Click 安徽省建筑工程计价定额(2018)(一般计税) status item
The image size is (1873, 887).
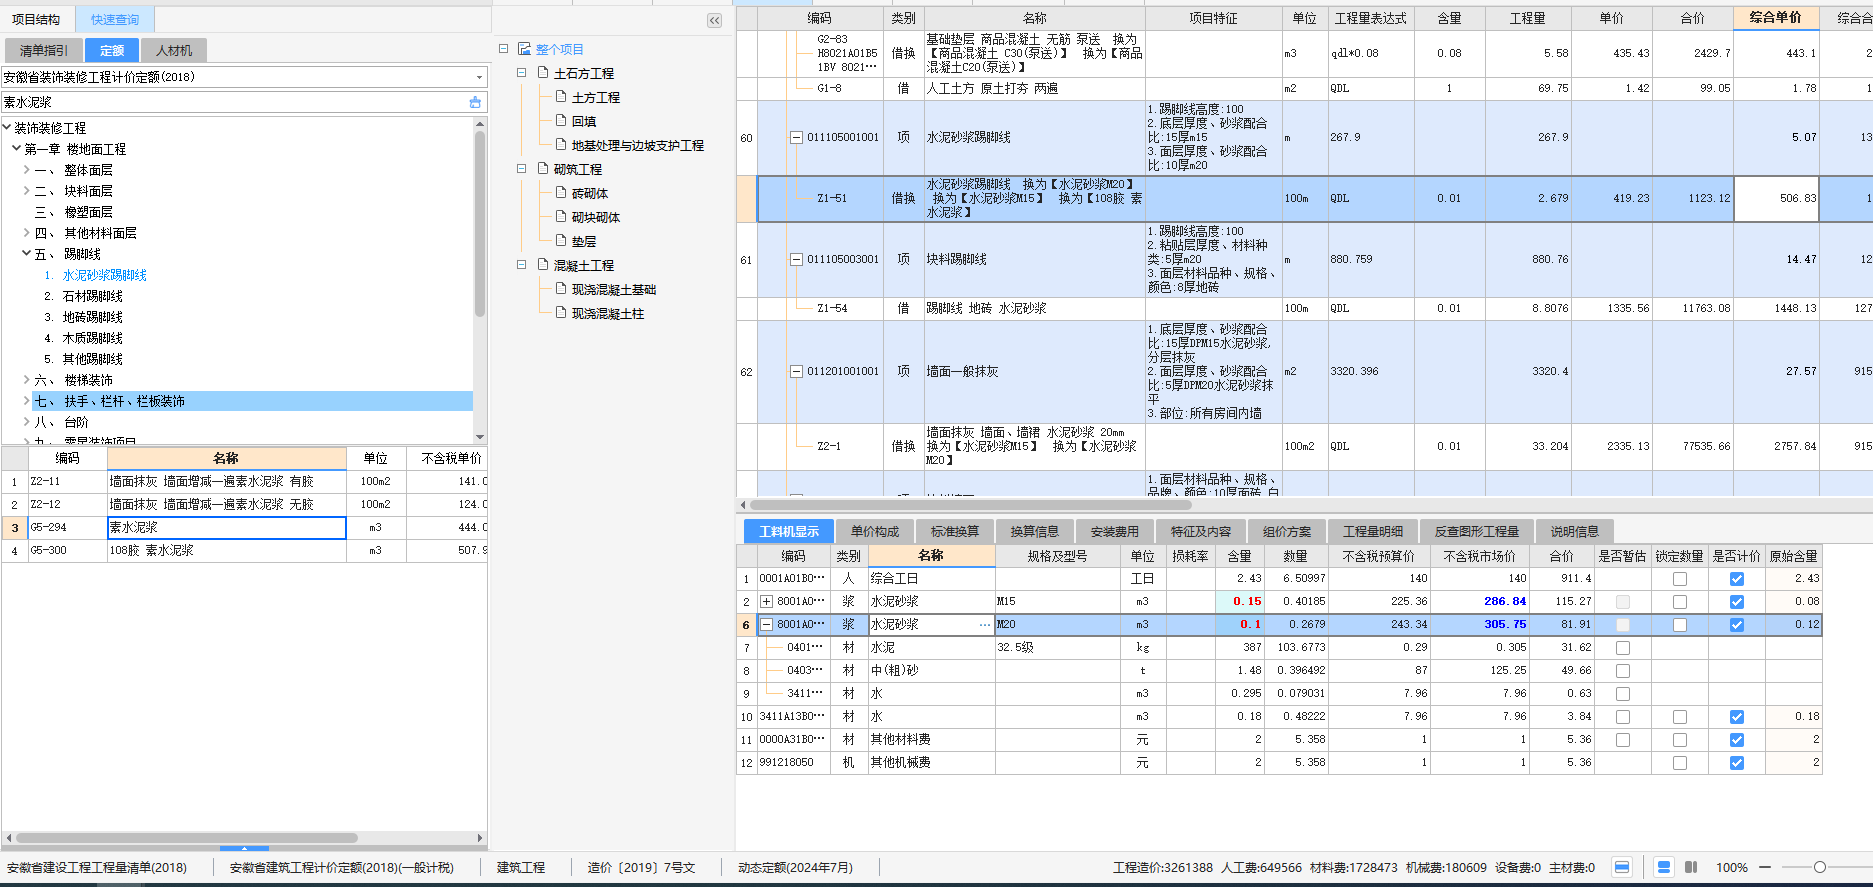pos(342,867)
